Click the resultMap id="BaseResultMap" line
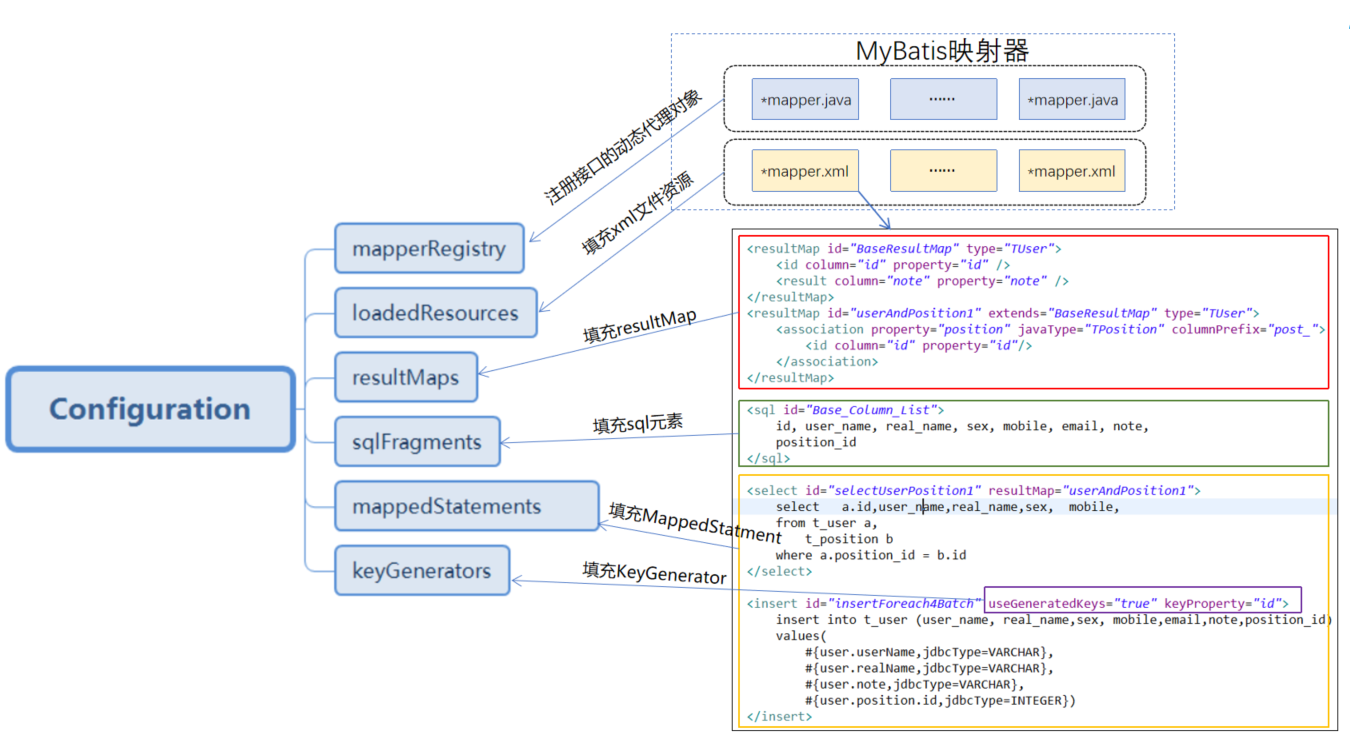Image resolution: width=1350 pixels, height=741 pixels. 904,248
